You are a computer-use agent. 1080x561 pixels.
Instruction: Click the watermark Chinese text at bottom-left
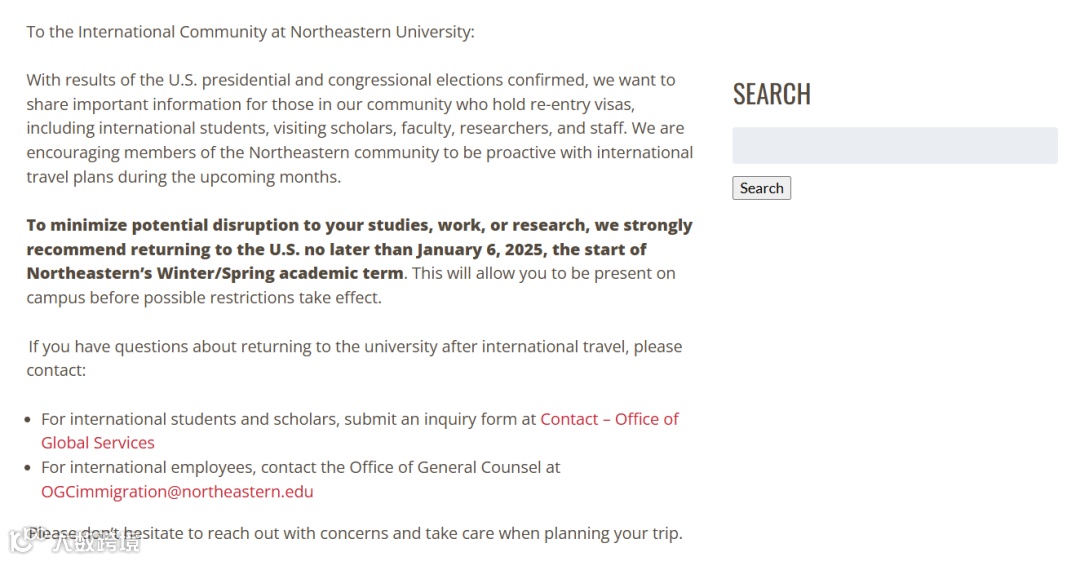pyautogui.click(x=95, y=543)
